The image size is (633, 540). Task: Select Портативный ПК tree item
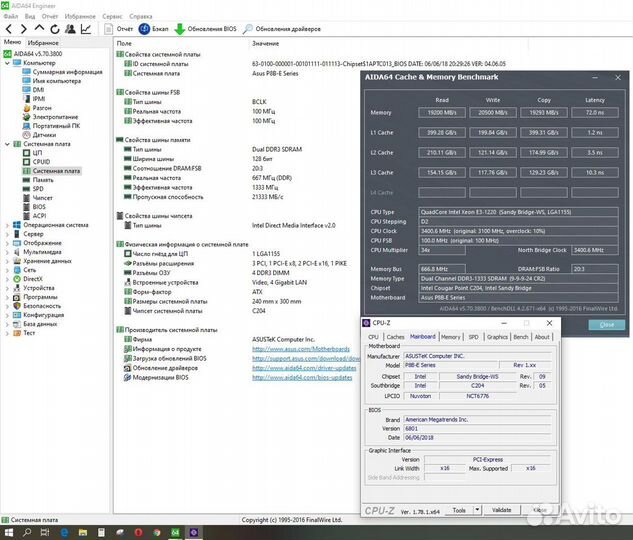(51, 126)
